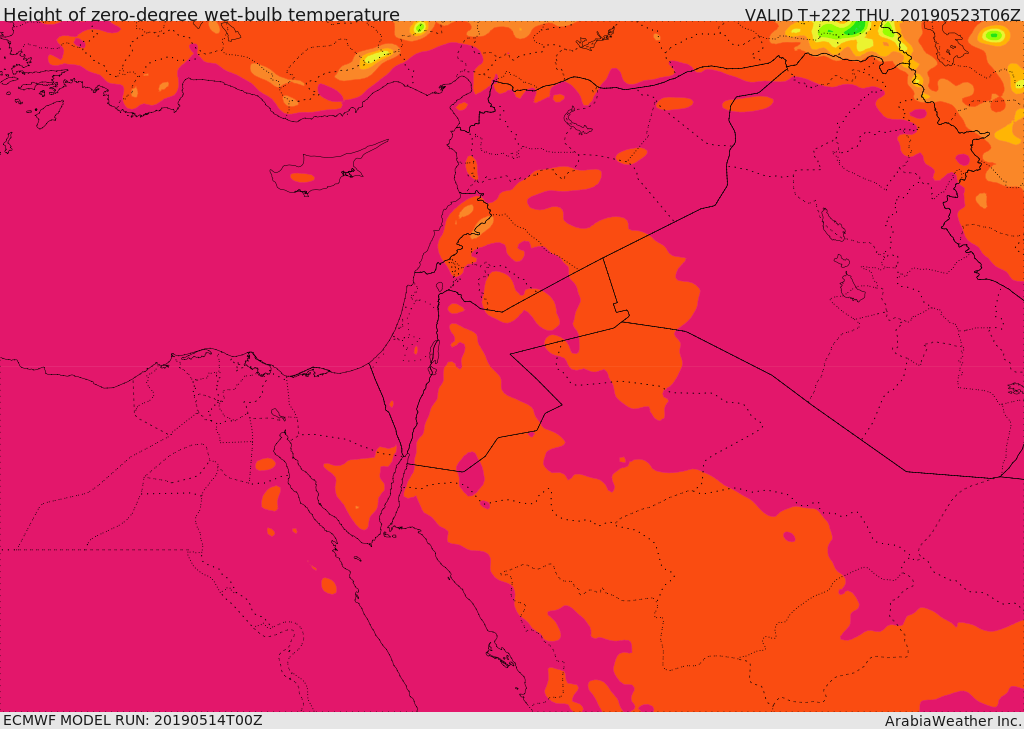
Task: Click the 'ArabiaWeather Inc' credit text
Action: coord(953,721)
